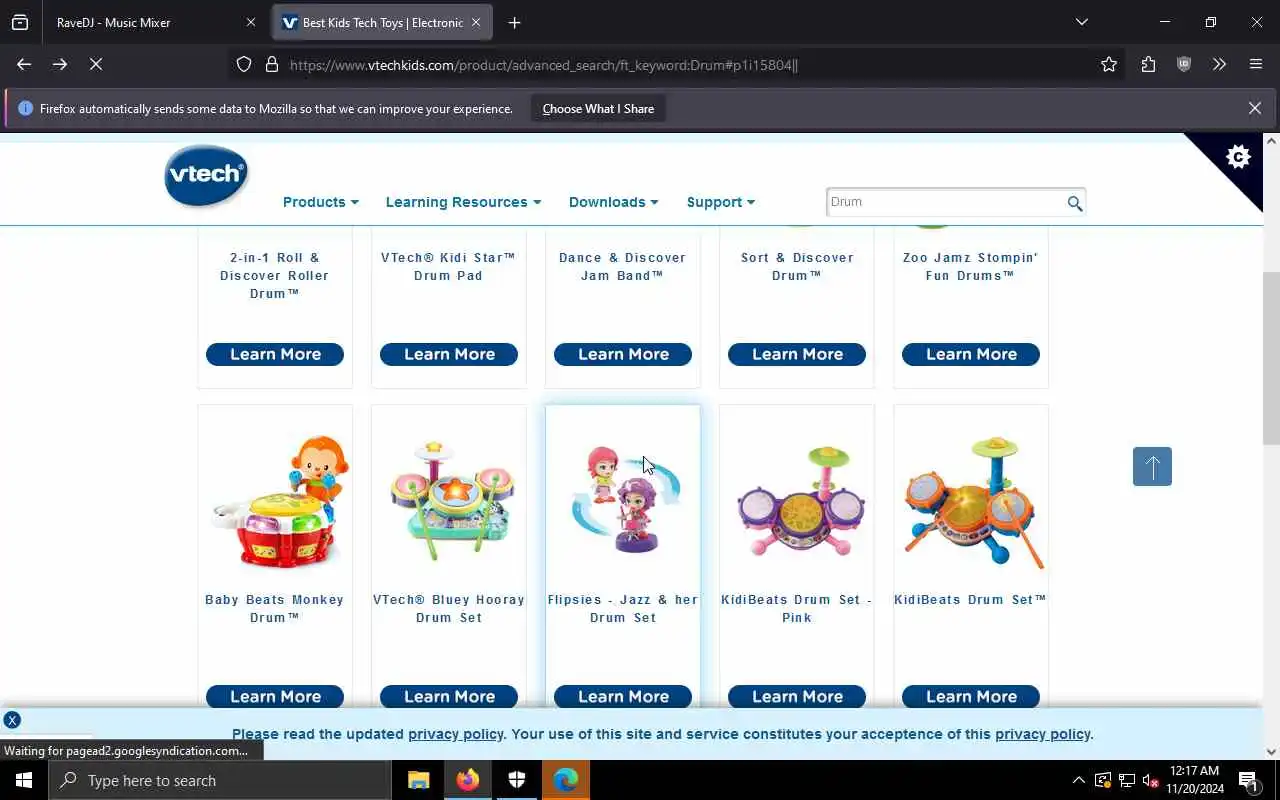Open the cookie settings gear icon

1238,157
